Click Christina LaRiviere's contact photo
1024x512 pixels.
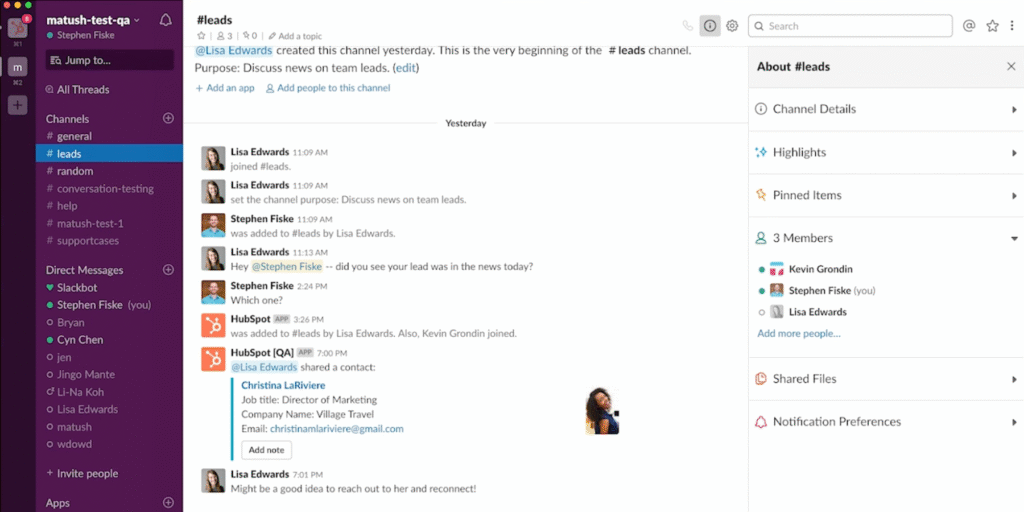point(602,411)
